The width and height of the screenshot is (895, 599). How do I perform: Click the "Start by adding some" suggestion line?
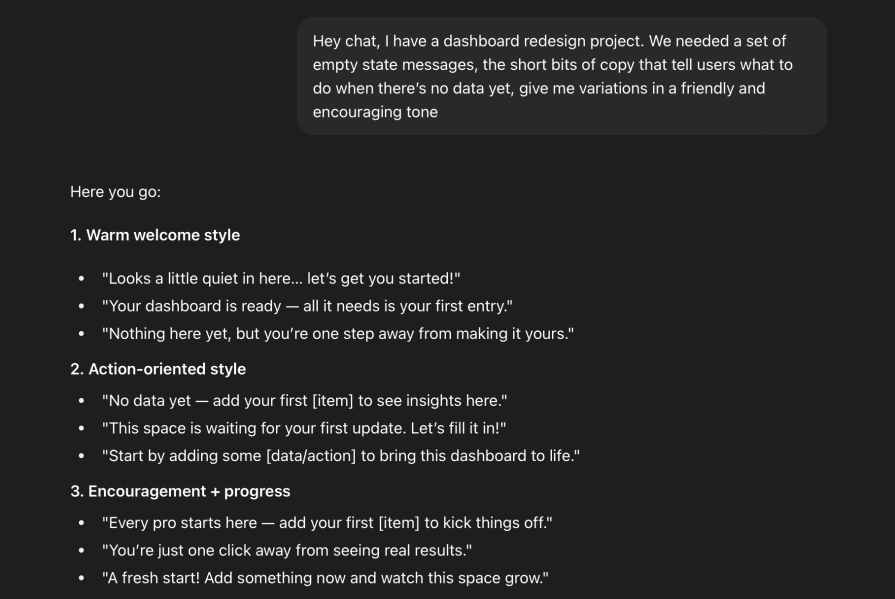pyautogui.click(x=340, y=455)
